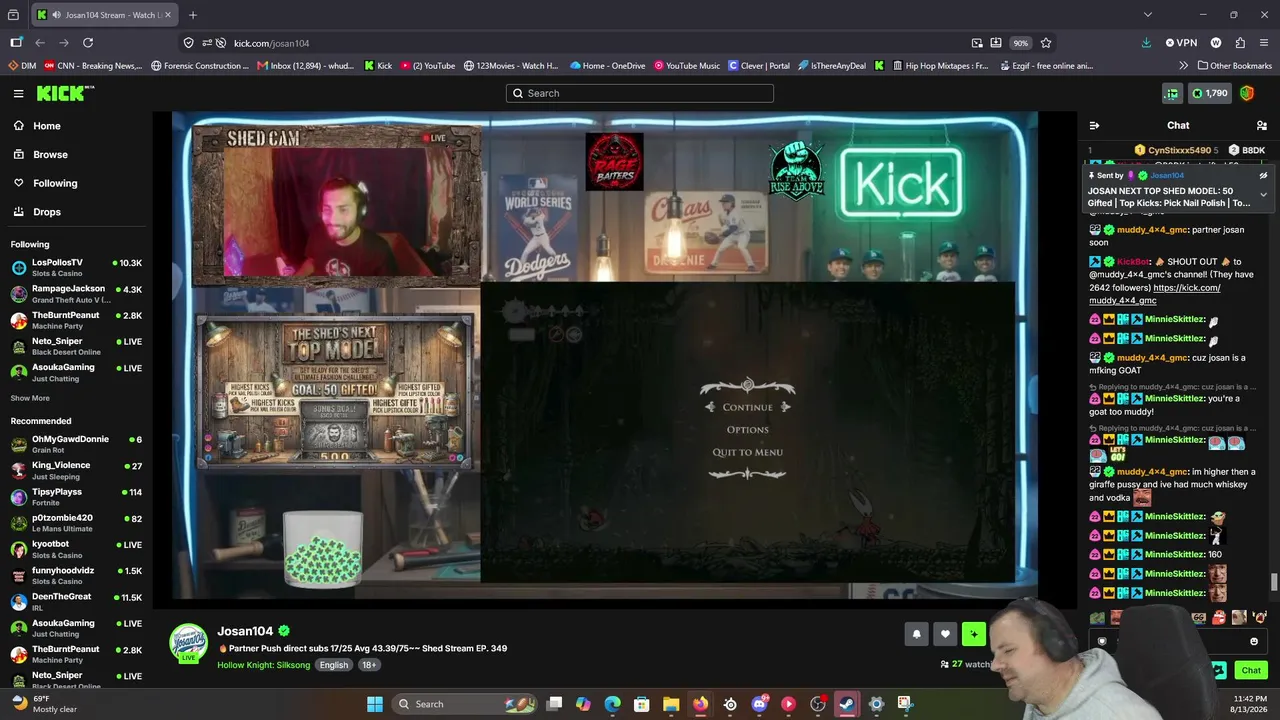The image size is (1280, 720).
Task: Open Windows Start menu
Action: (x=375, y=704)
